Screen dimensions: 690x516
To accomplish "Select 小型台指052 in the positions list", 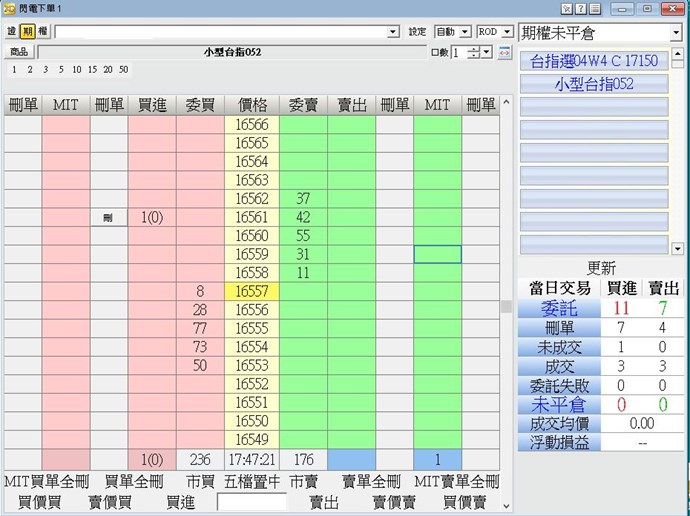I will [593, 84].
